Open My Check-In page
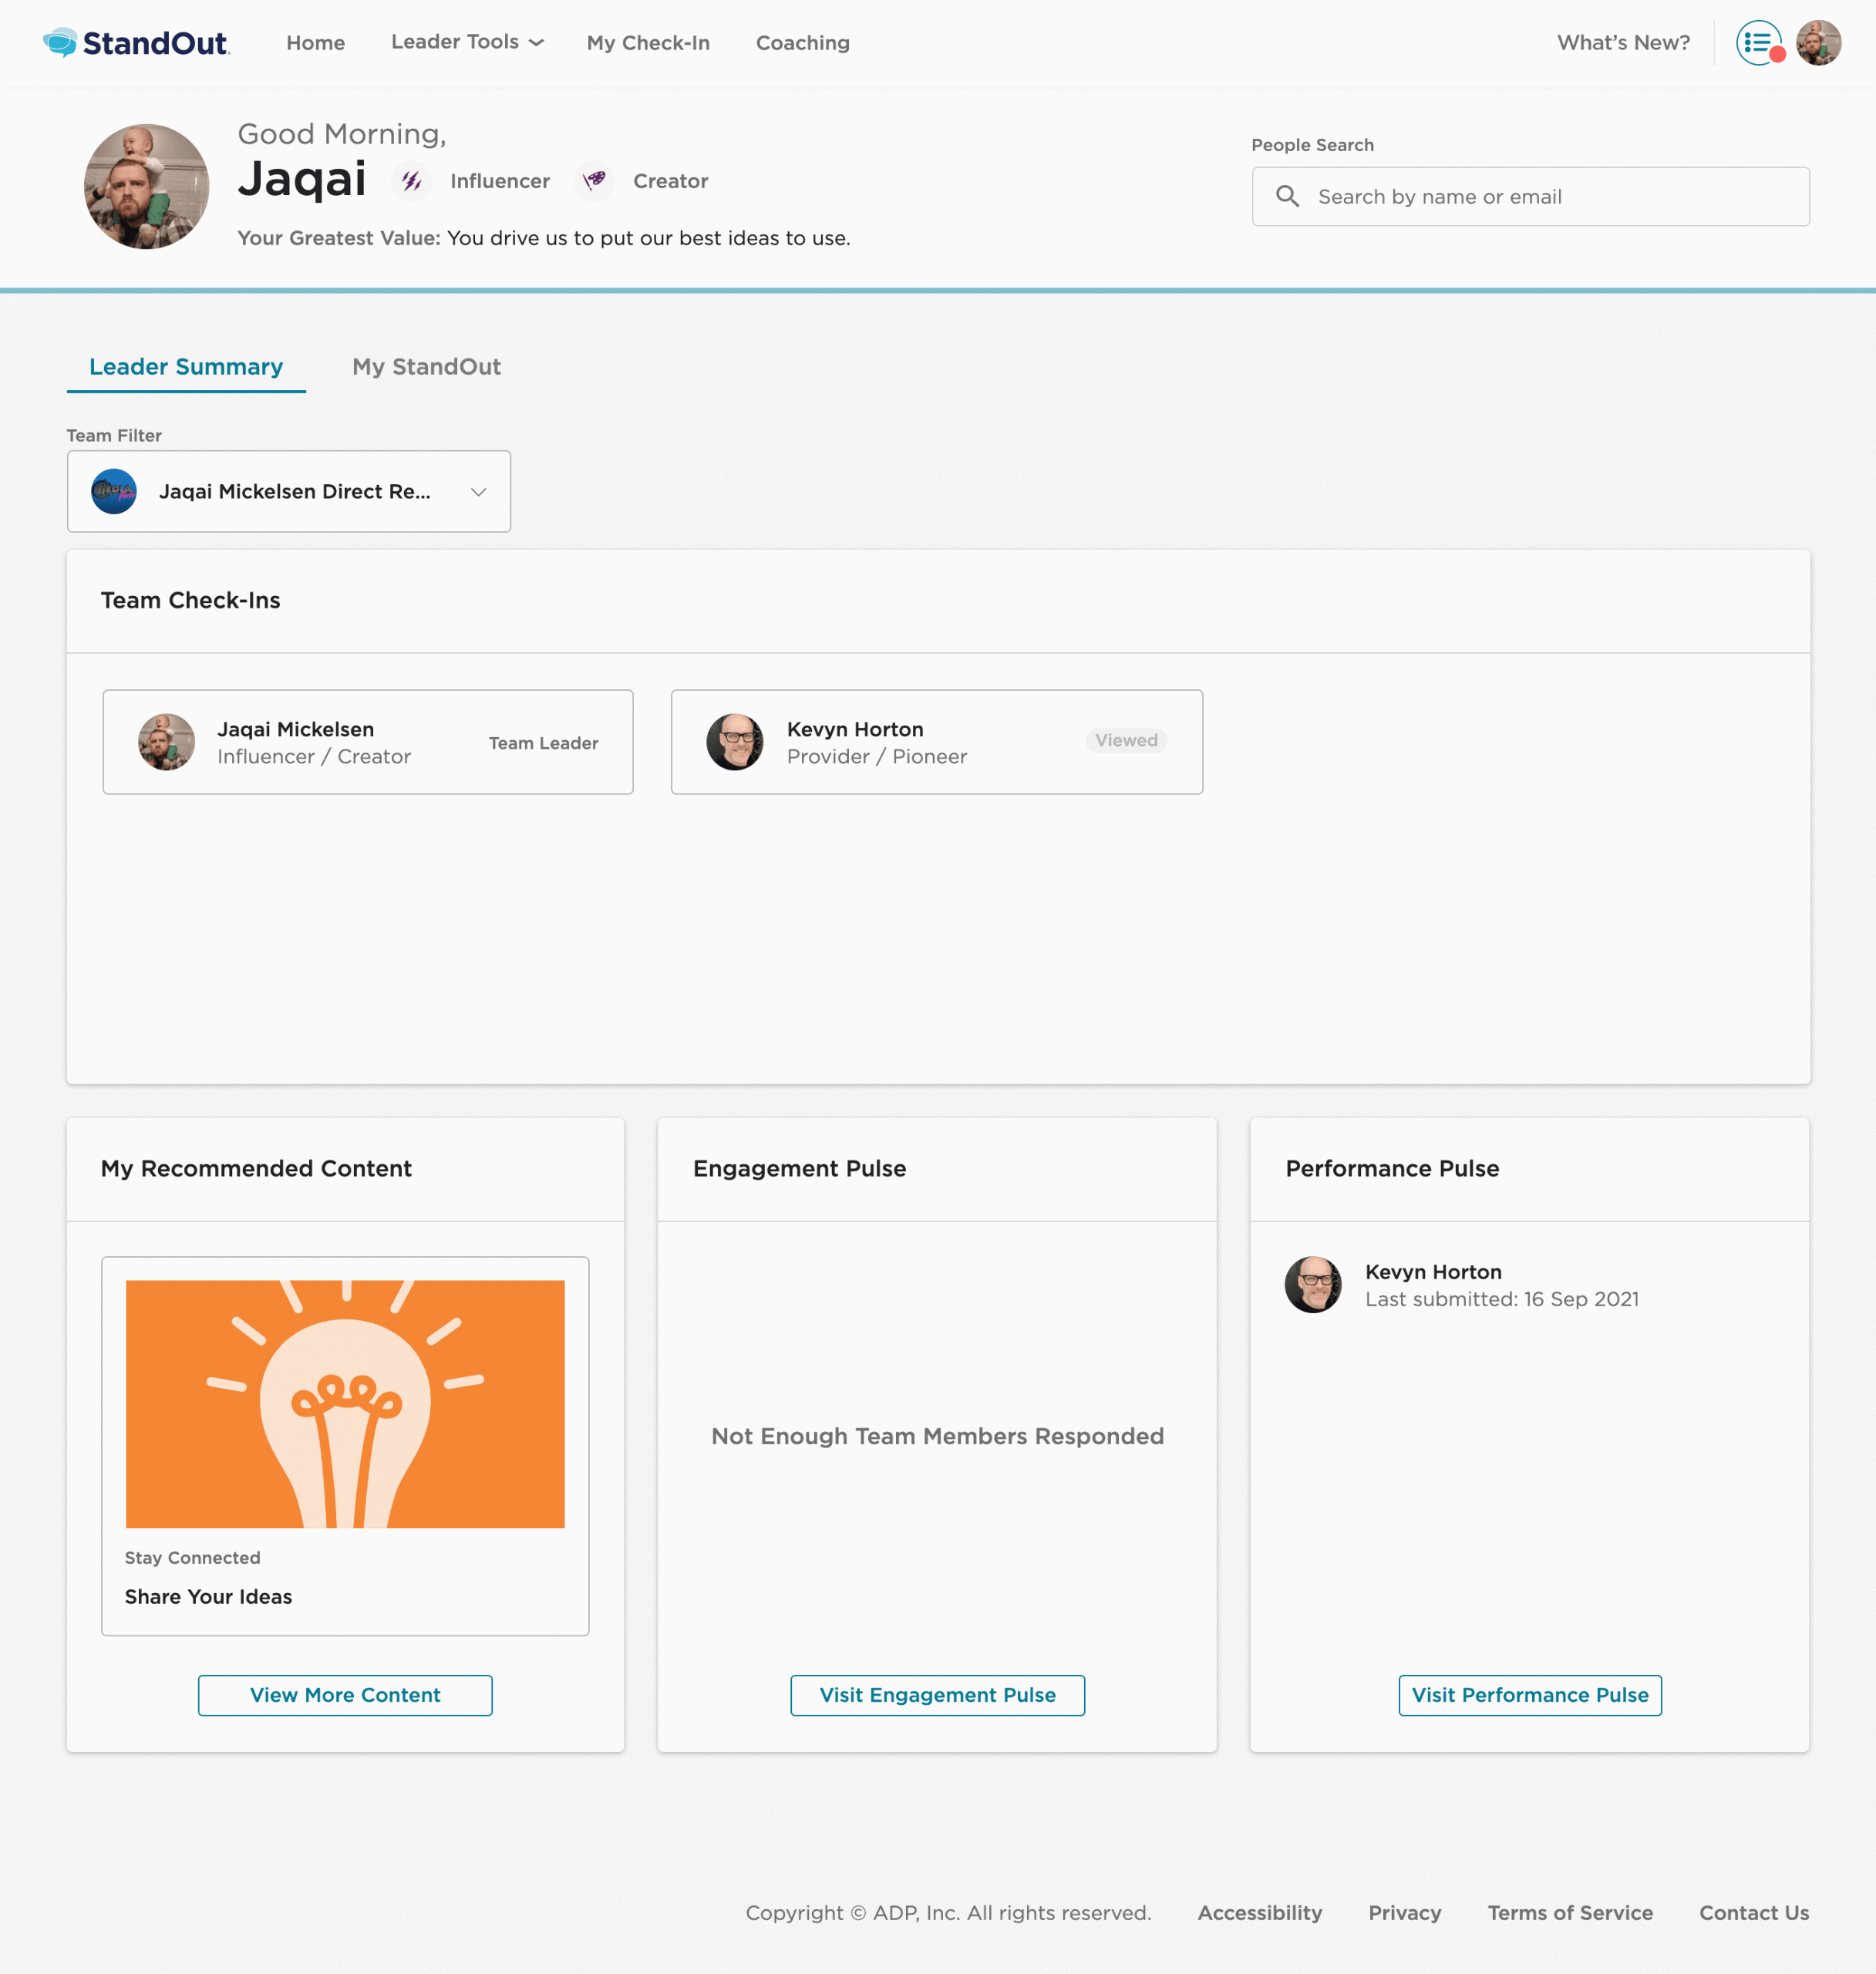The width and height of the screenshot is (1876, 1974). [648, 43]
